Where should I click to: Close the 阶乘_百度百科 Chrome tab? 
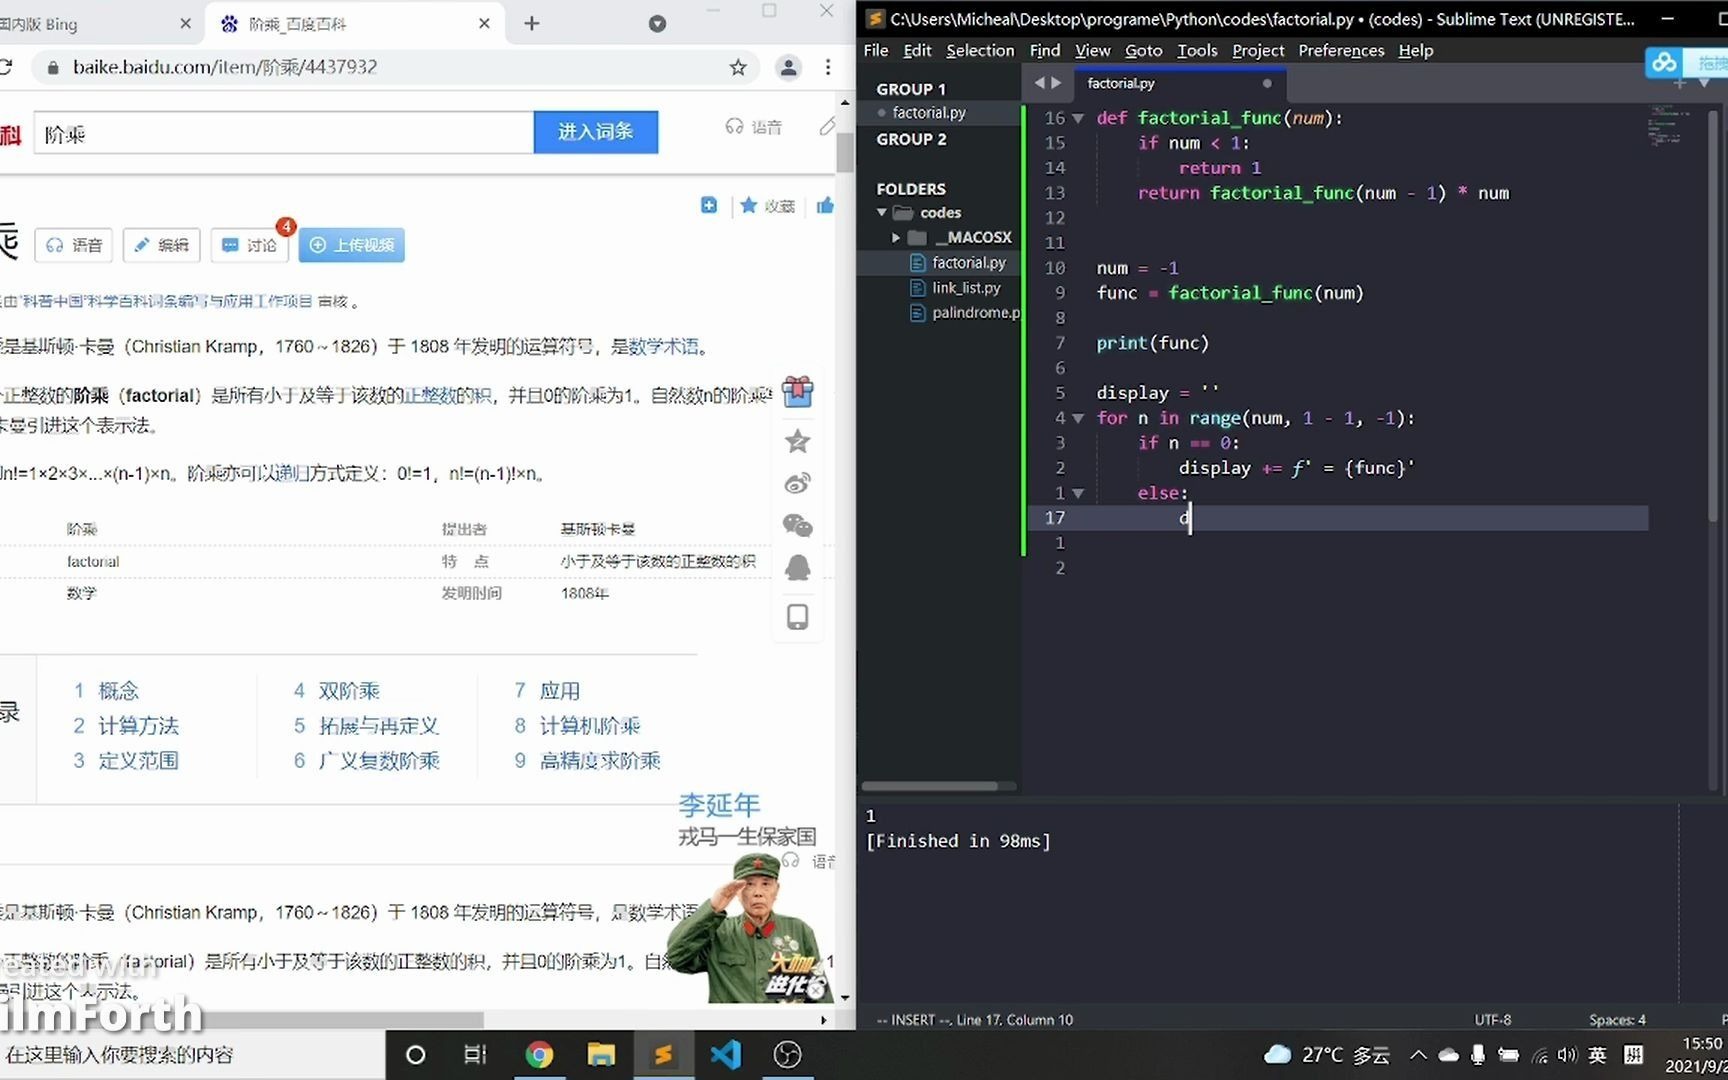tap(484, 23)
